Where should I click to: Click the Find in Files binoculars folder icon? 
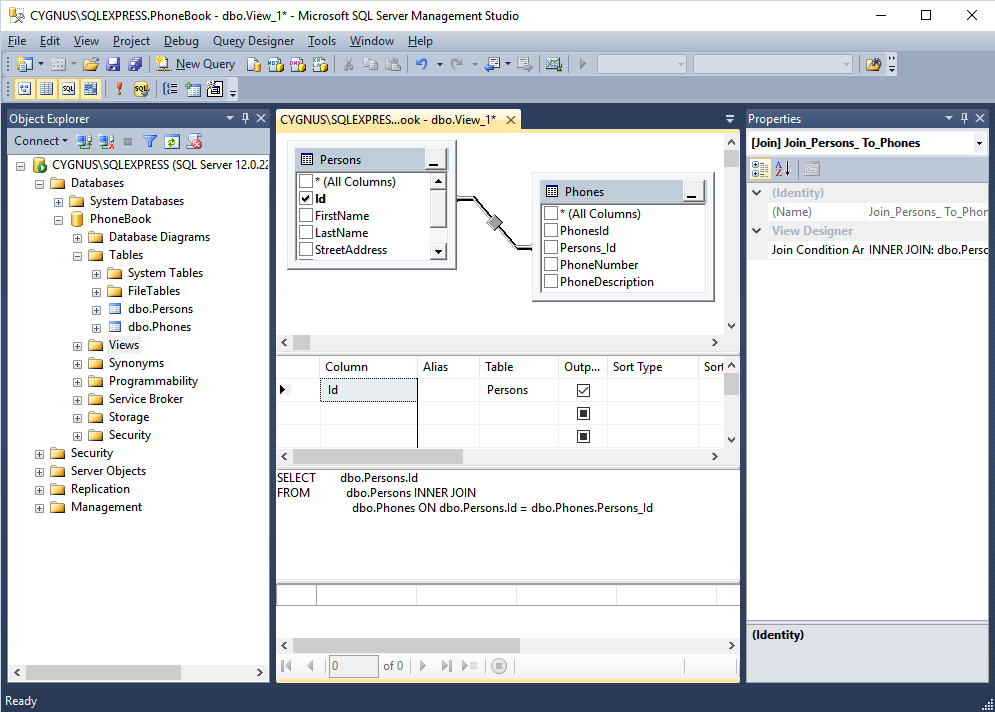pos(874,64)
